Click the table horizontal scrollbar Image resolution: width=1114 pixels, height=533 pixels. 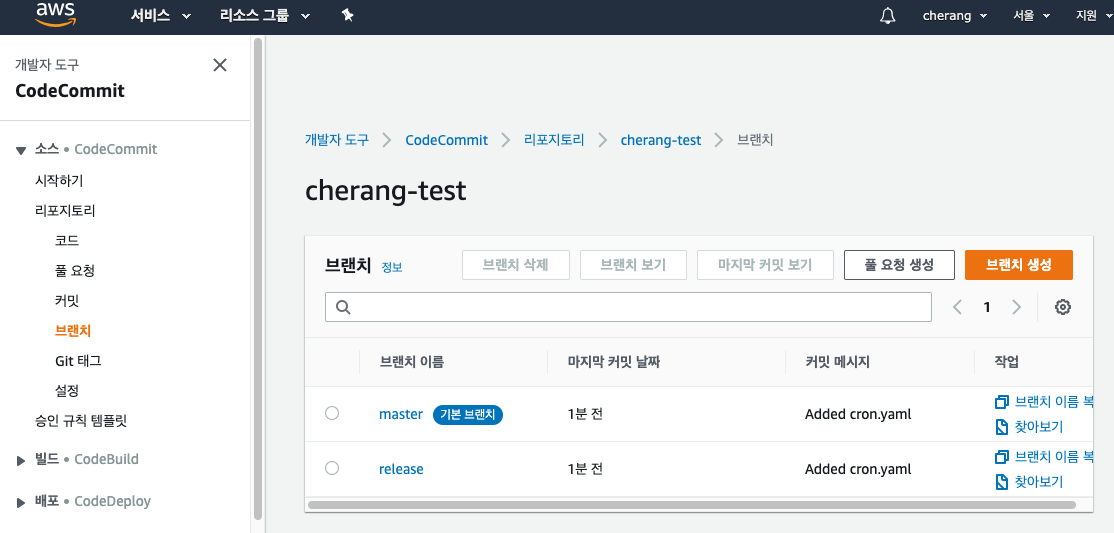692,505
